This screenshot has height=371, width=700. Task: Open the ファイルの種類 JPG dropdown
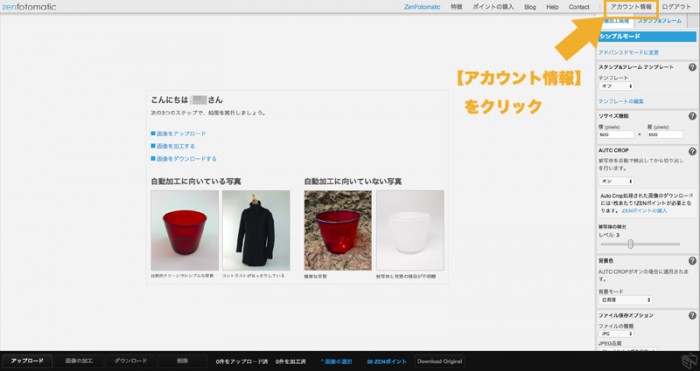point(617,334)
